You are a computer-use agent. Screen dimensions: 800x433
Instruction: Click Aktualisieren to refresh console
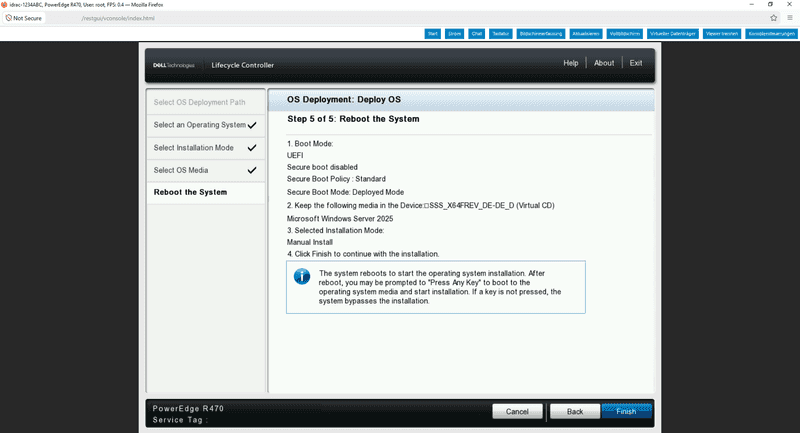tap(586, 34)
